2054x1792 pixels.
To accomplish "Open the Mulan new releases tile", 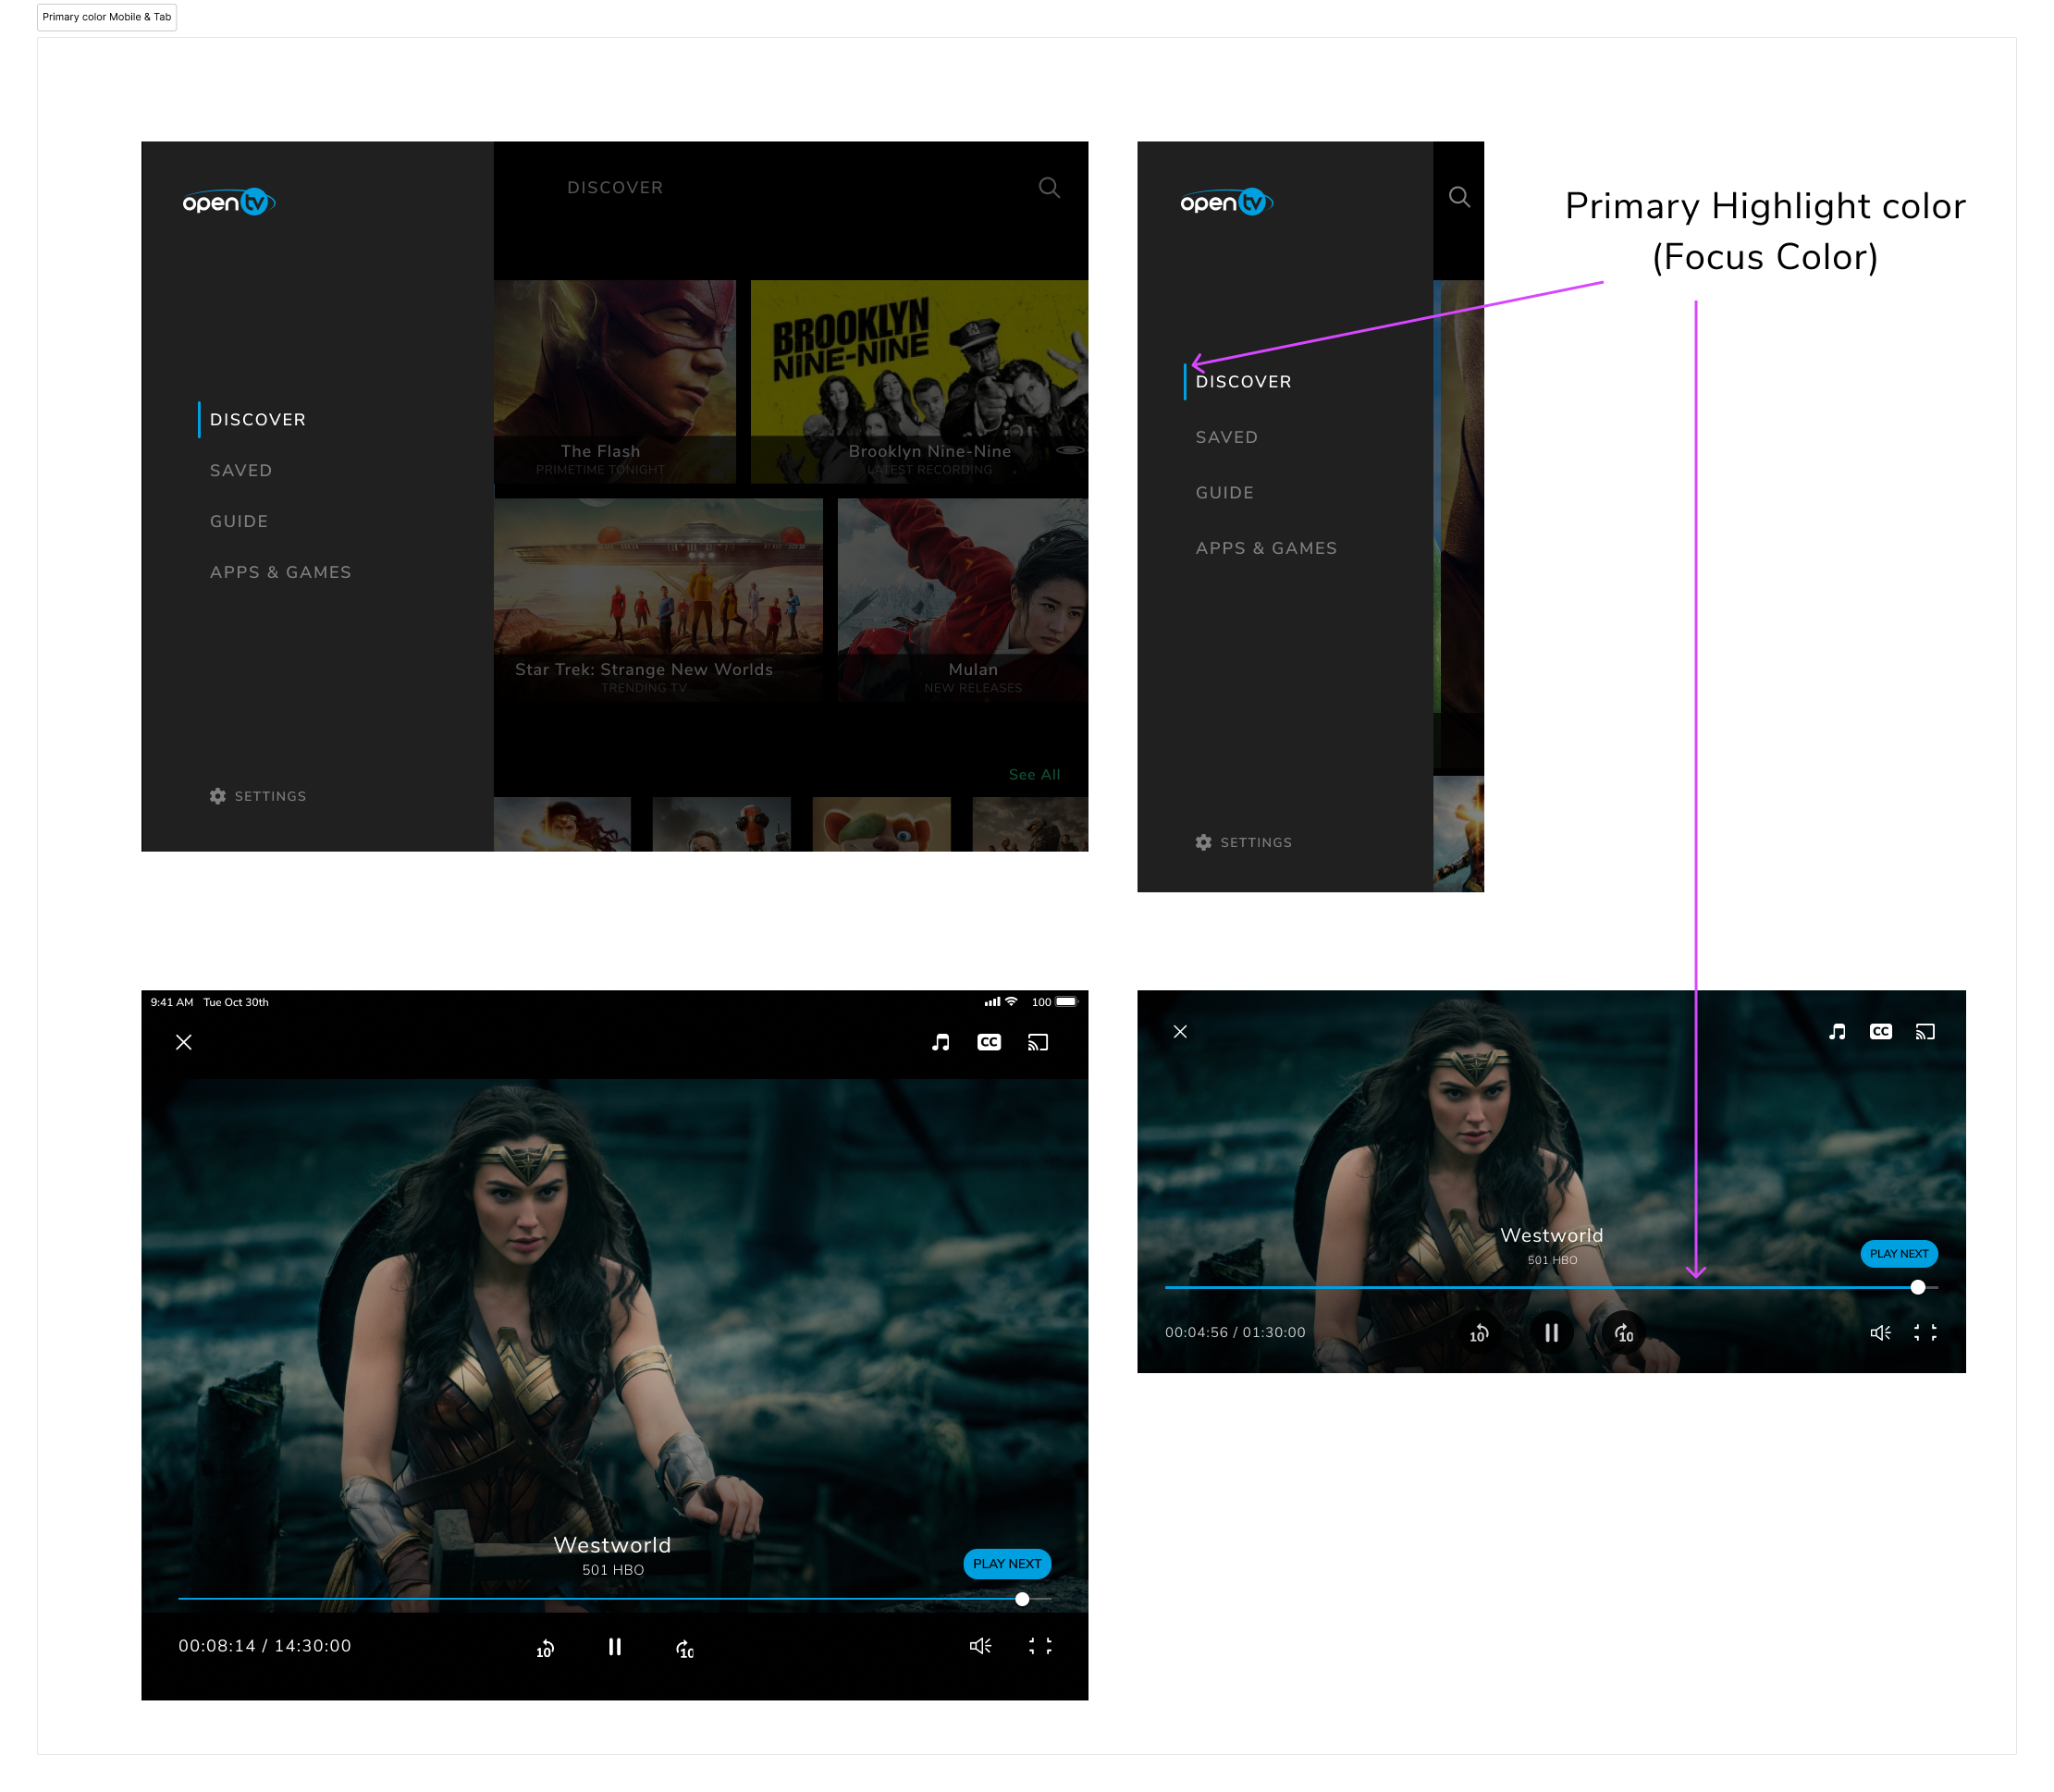I will (x=962, y=600).
